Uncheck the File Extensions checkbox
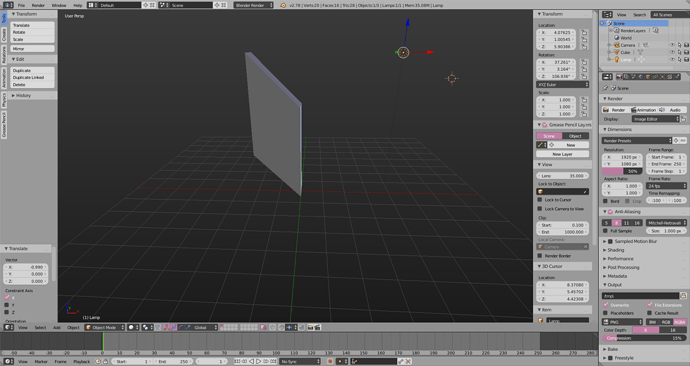Image resolution: width=690 pixels, height=366 pixels. (x=650, y=305)
